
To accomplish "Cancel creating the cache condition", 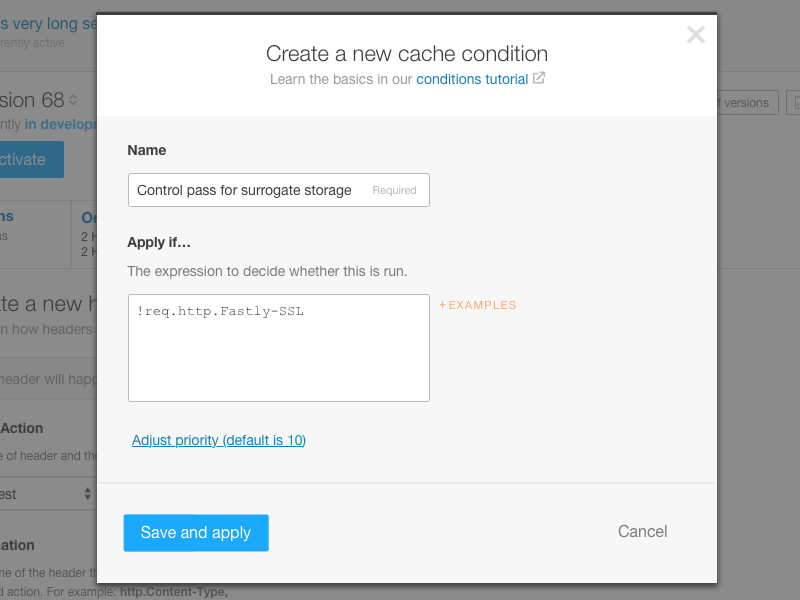I will pyautogui.click(x=642, y=531).
